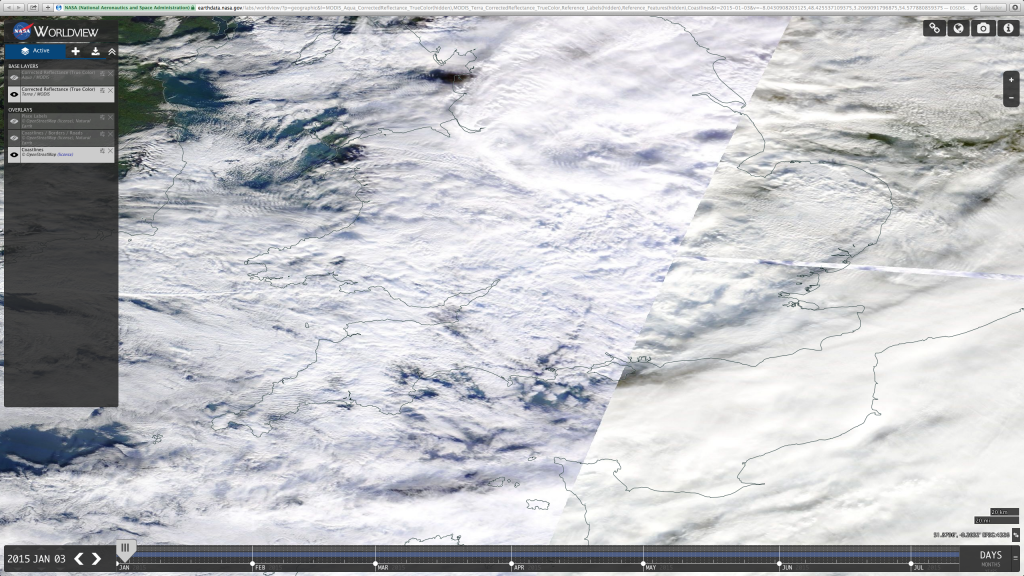The image size is (1024, 576).
Task: Add a new browser tab with plus
Action: [48, 8]
